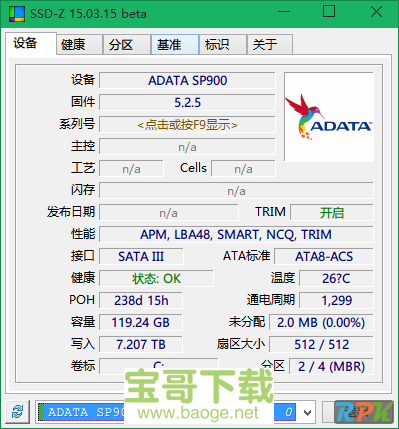This screenshot has width=399, height=429.
Task: Open the 基准 benchmark tab
Action: [175, 44]
